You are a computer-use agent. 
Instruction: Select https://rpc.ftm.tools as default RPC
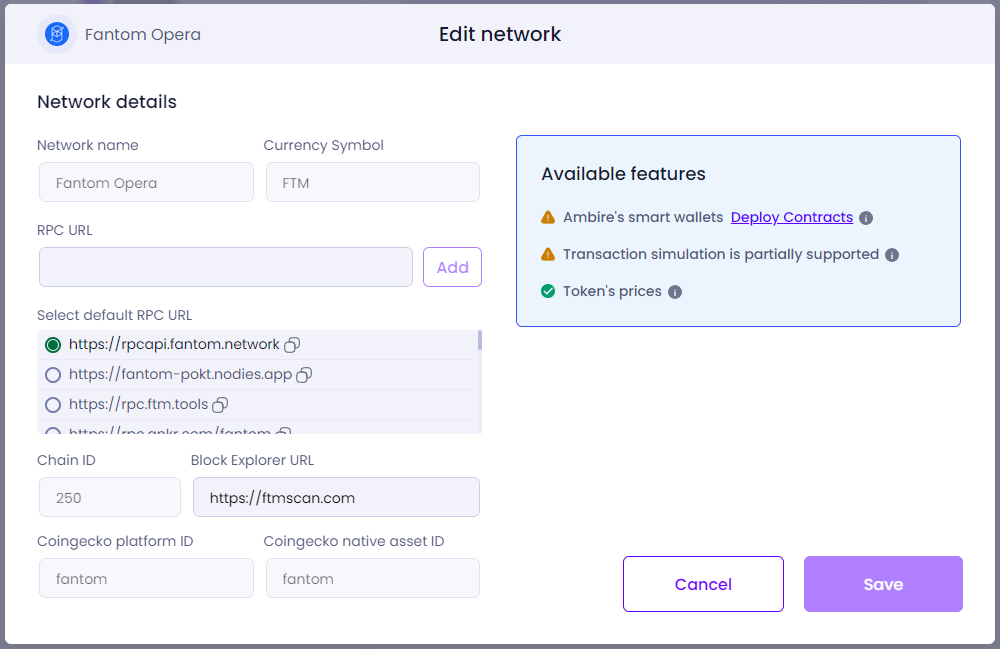click(53, 405)
